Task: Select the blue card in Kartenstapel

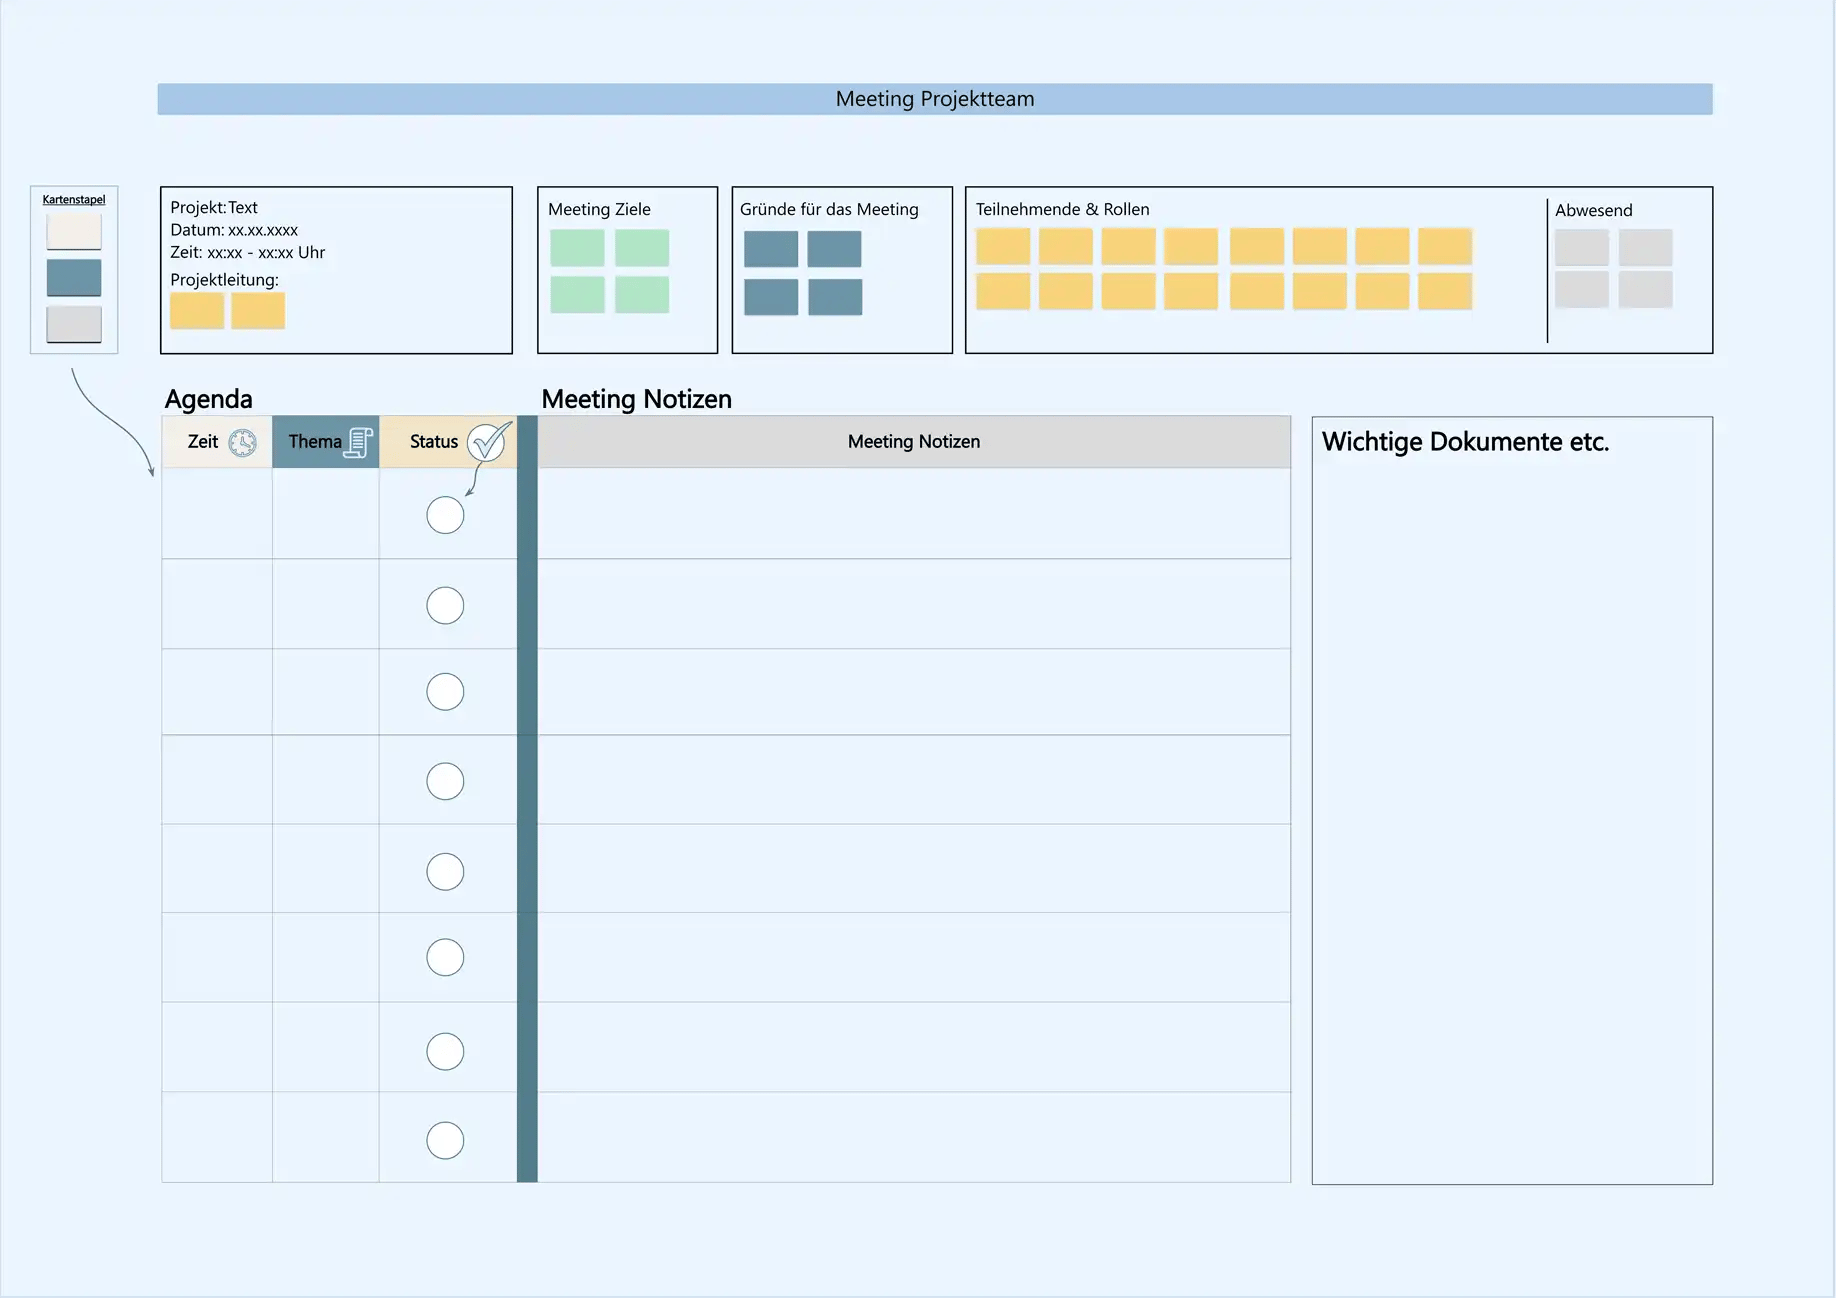Action: (x=74, y=277)
